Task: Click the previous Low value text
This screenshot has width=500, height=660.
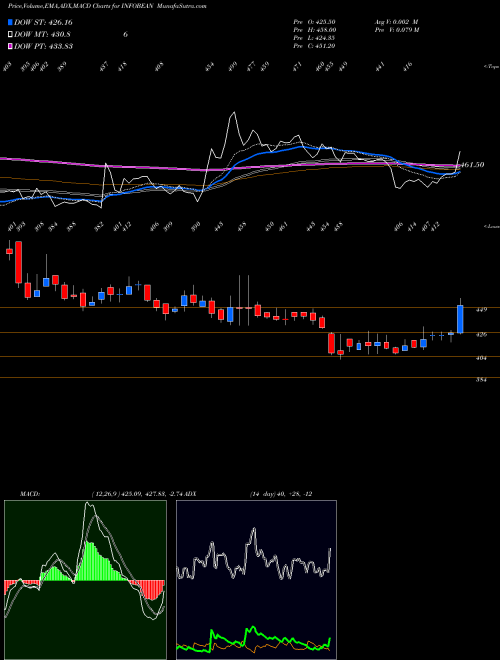Action: 314,38
